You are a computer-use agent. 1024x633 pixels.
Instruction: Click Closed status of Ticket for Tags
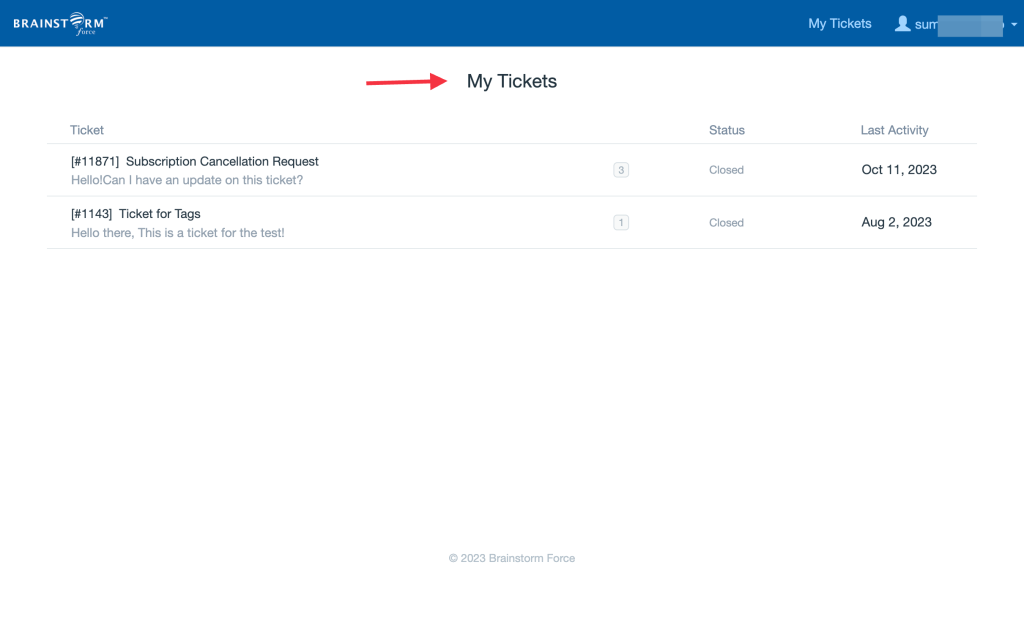(726, 223)
